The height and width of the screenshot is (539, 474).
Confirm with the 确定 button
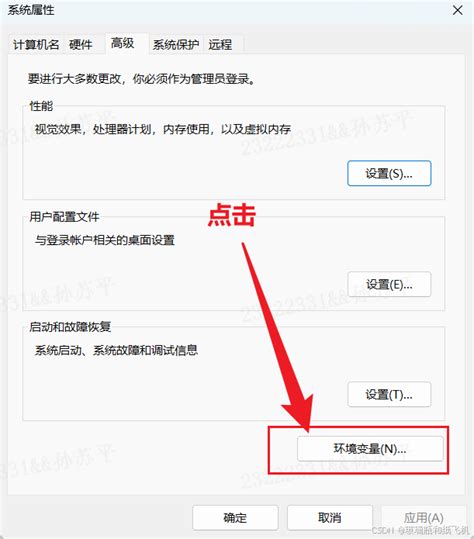[x=235, y=518]
